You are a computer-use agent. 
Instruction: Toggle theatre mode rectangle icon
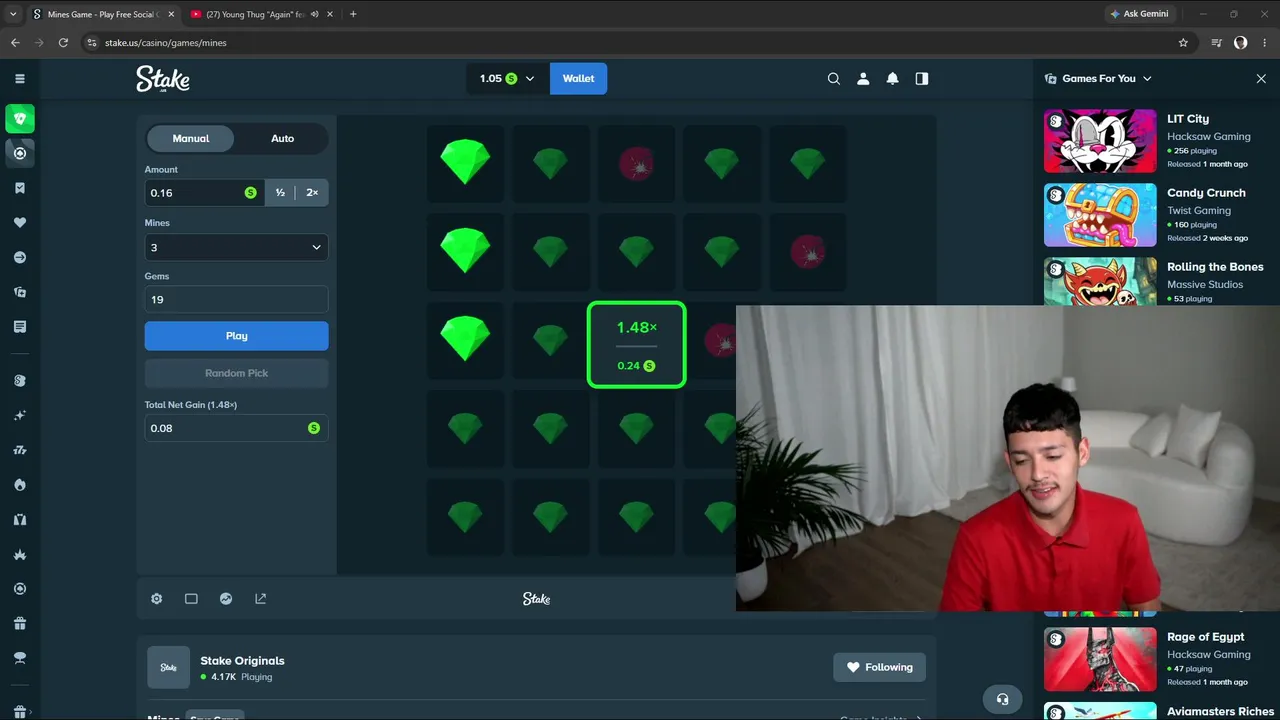(x=191, y=599)
